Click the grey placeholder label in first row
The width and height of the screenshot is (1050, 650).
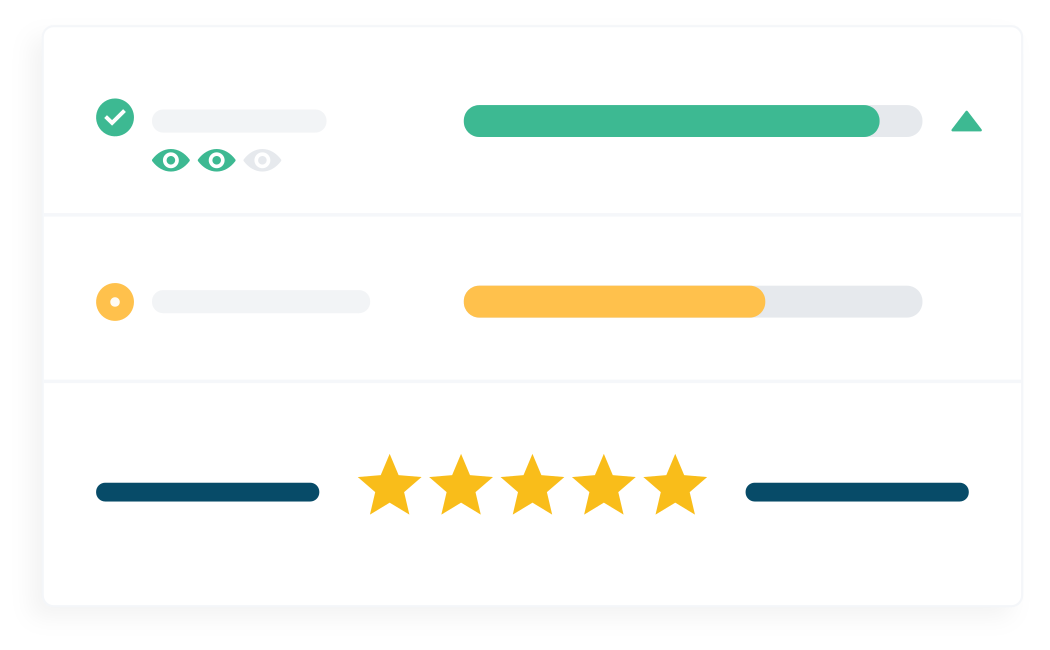coord(239,121)
